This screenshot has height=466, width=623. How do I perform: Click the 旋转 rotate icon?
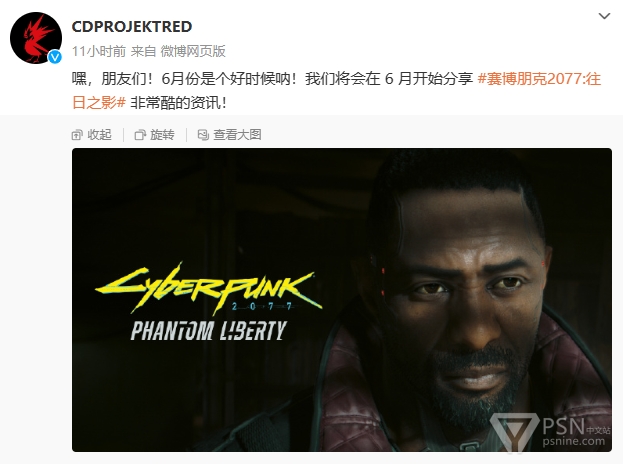pyautogui.click(x=140, y=135)
